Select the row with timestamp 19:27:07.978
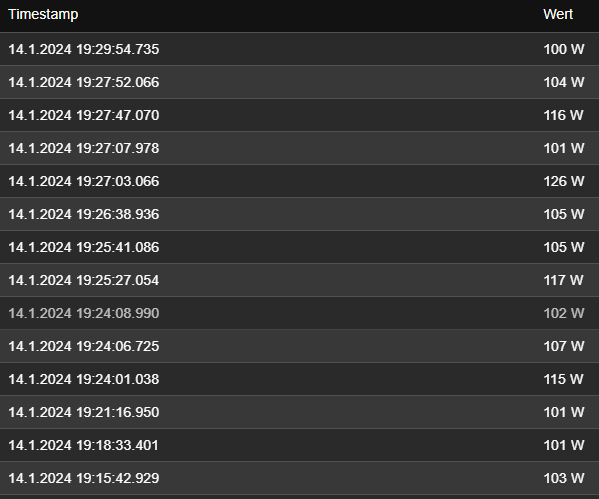Viewport: 599px width, 499px height. coord(300,148)
